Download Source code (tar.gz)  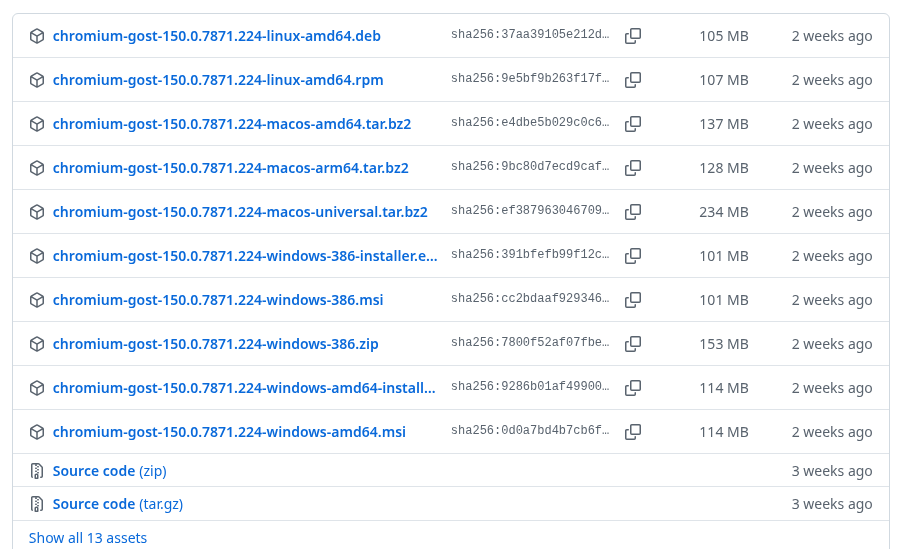click(118, 504)
